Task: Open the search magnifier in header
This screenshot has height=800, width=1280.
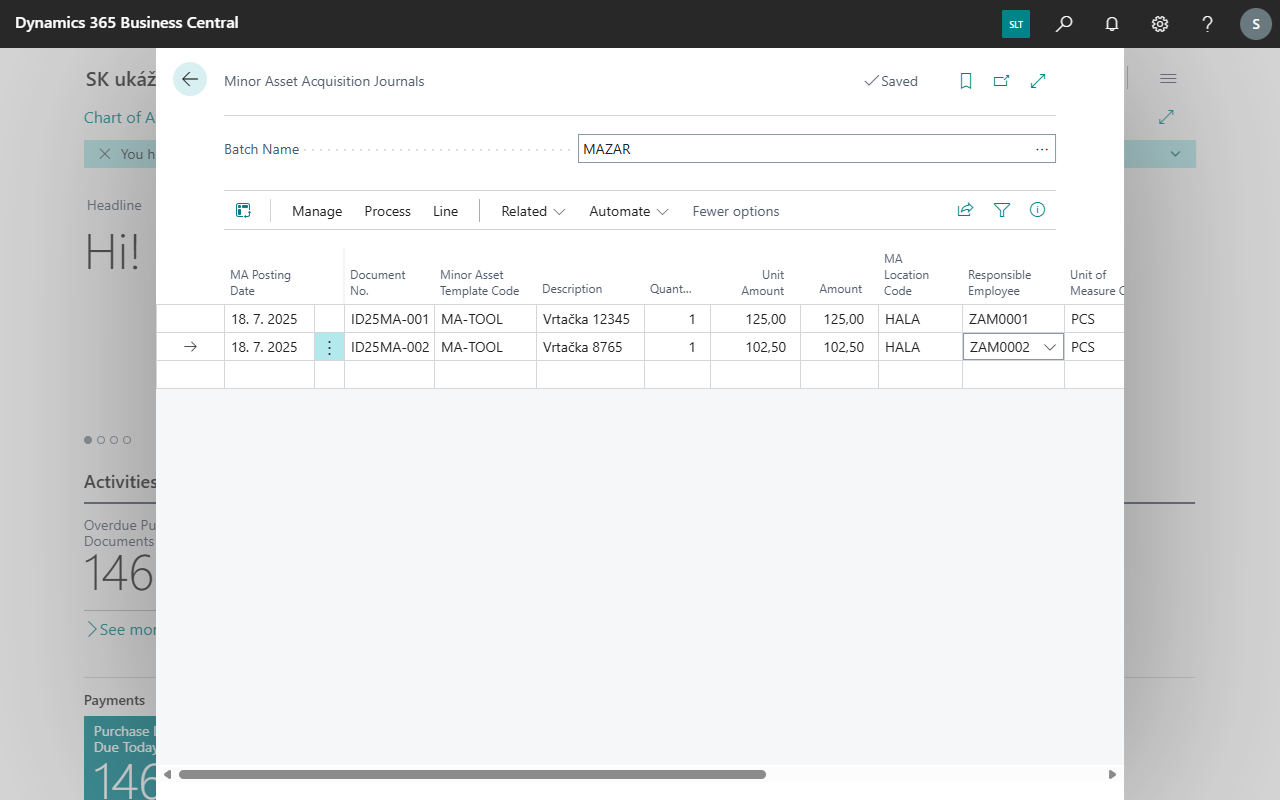Action: (x=1064, y=23)
